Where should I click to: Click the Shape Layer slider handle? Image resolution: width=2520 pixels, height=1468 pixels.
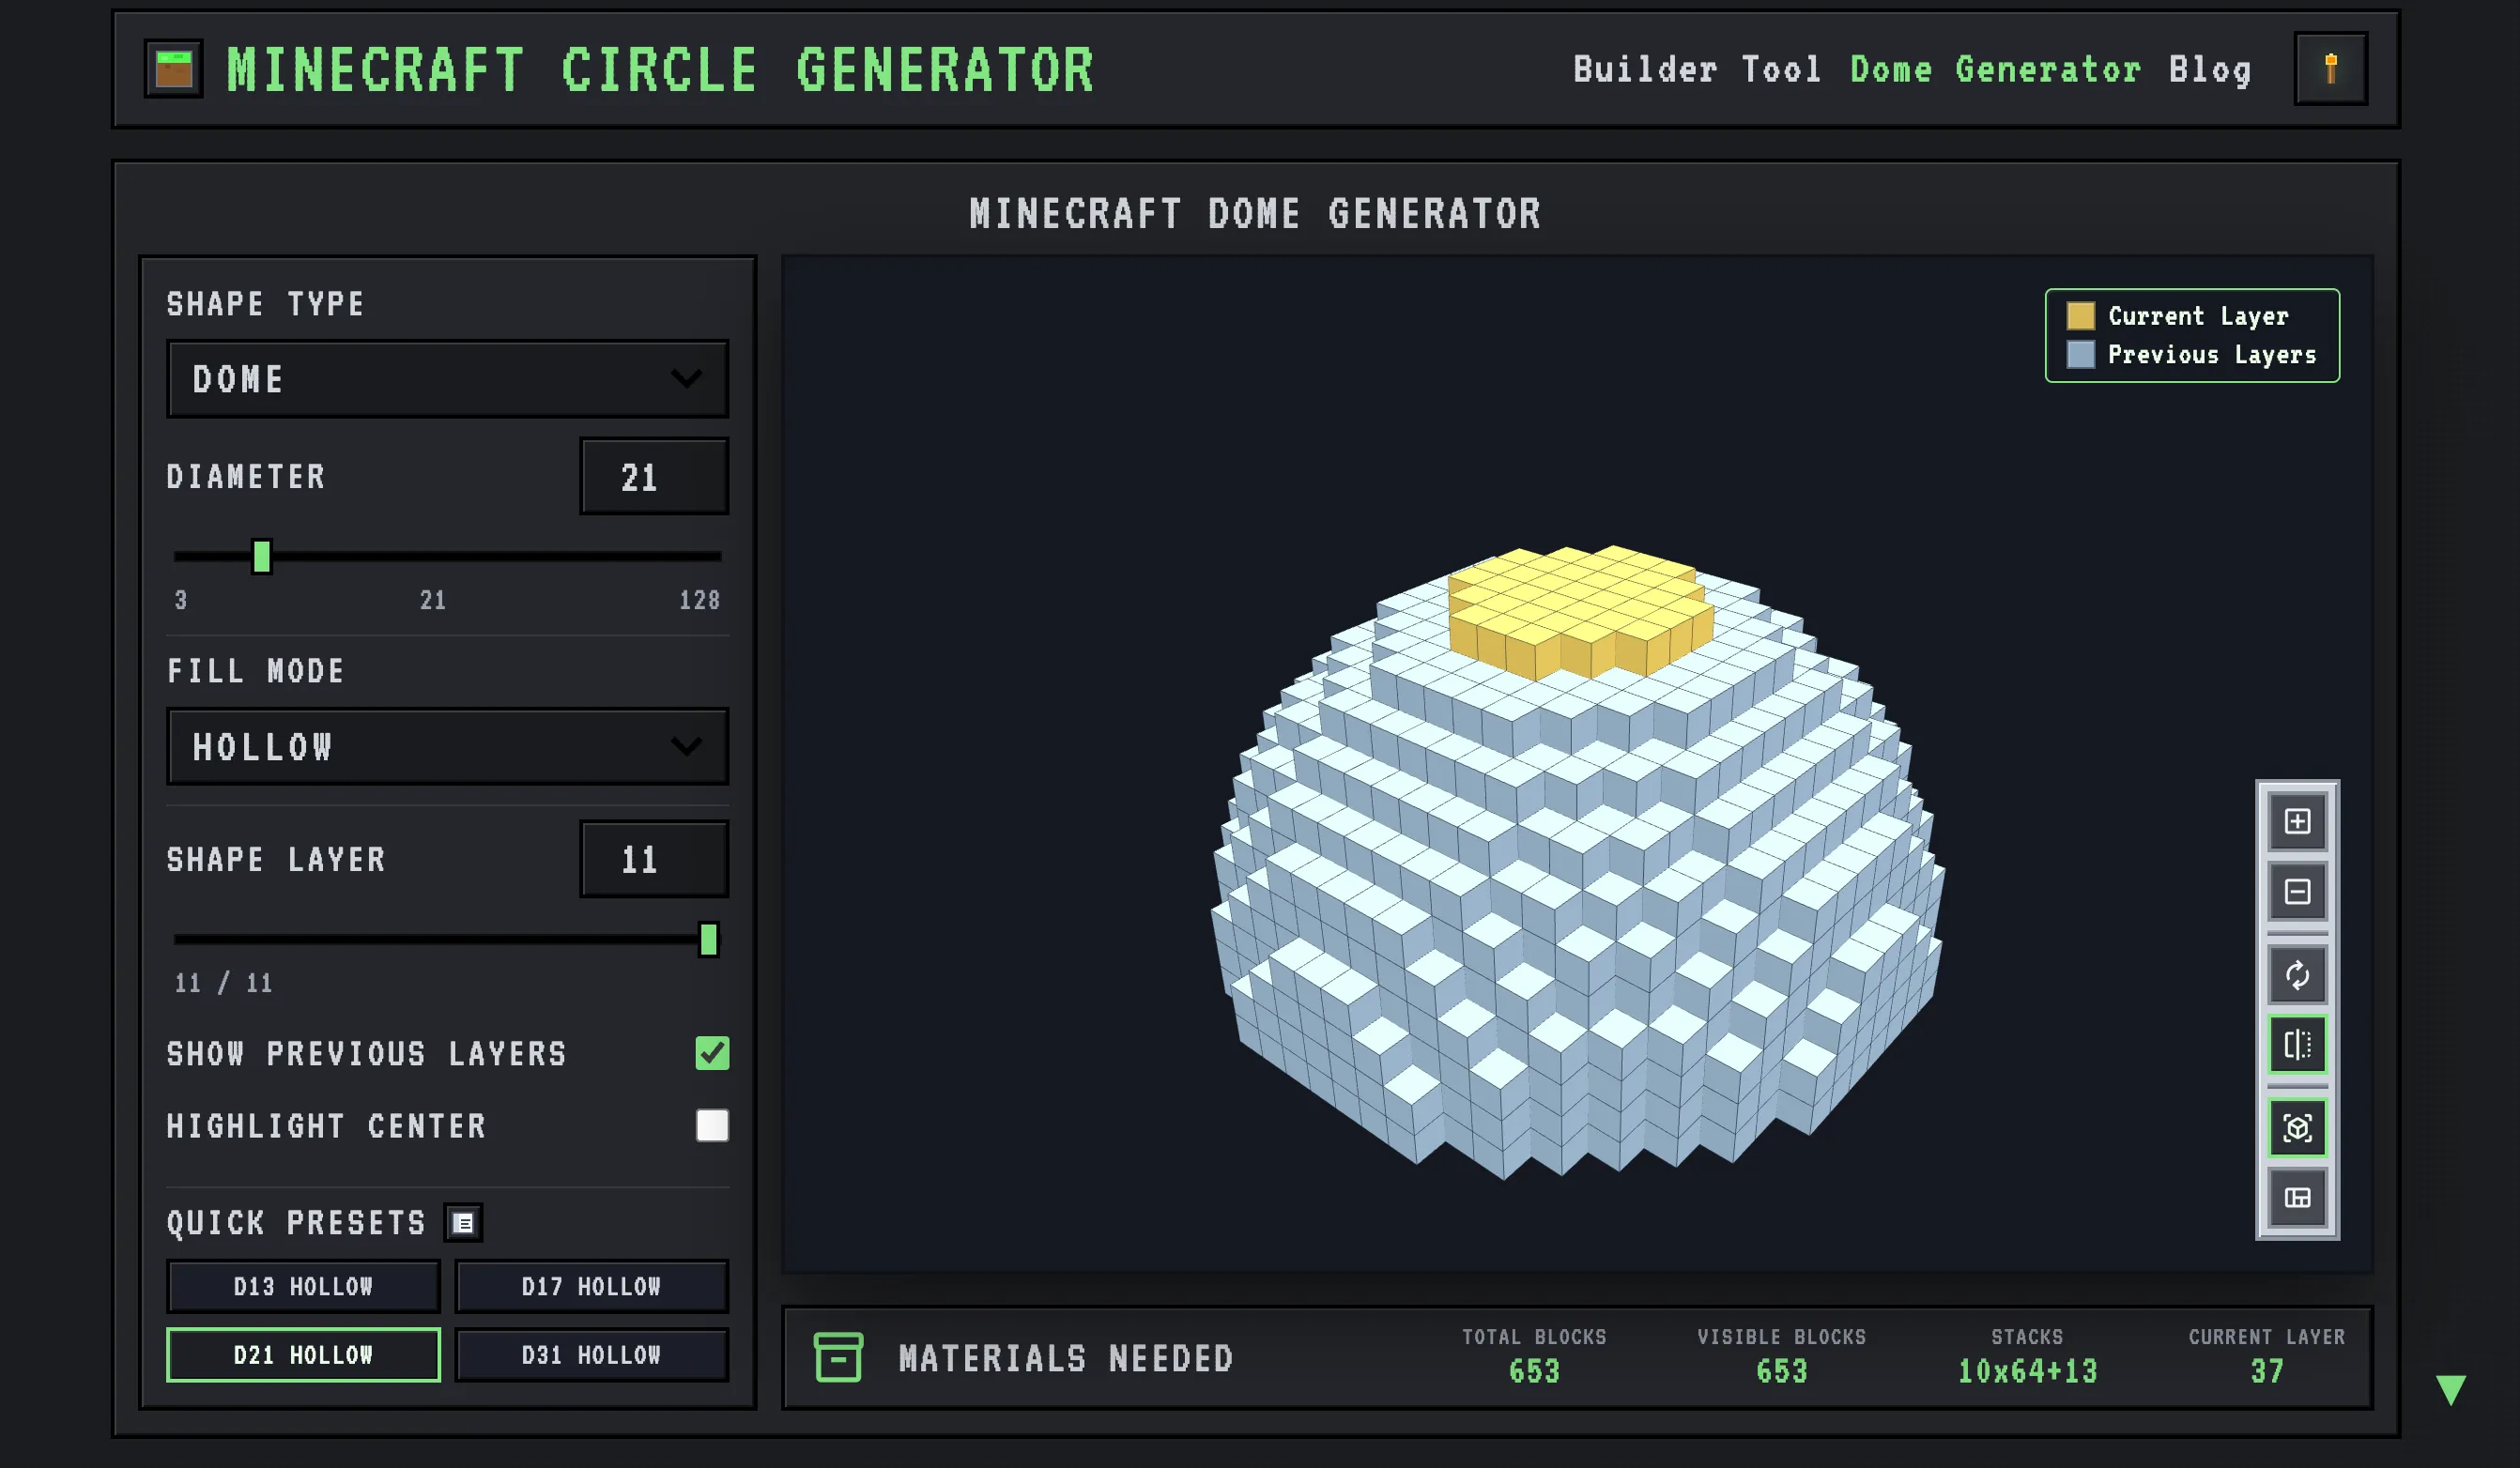tap(708, 939)
